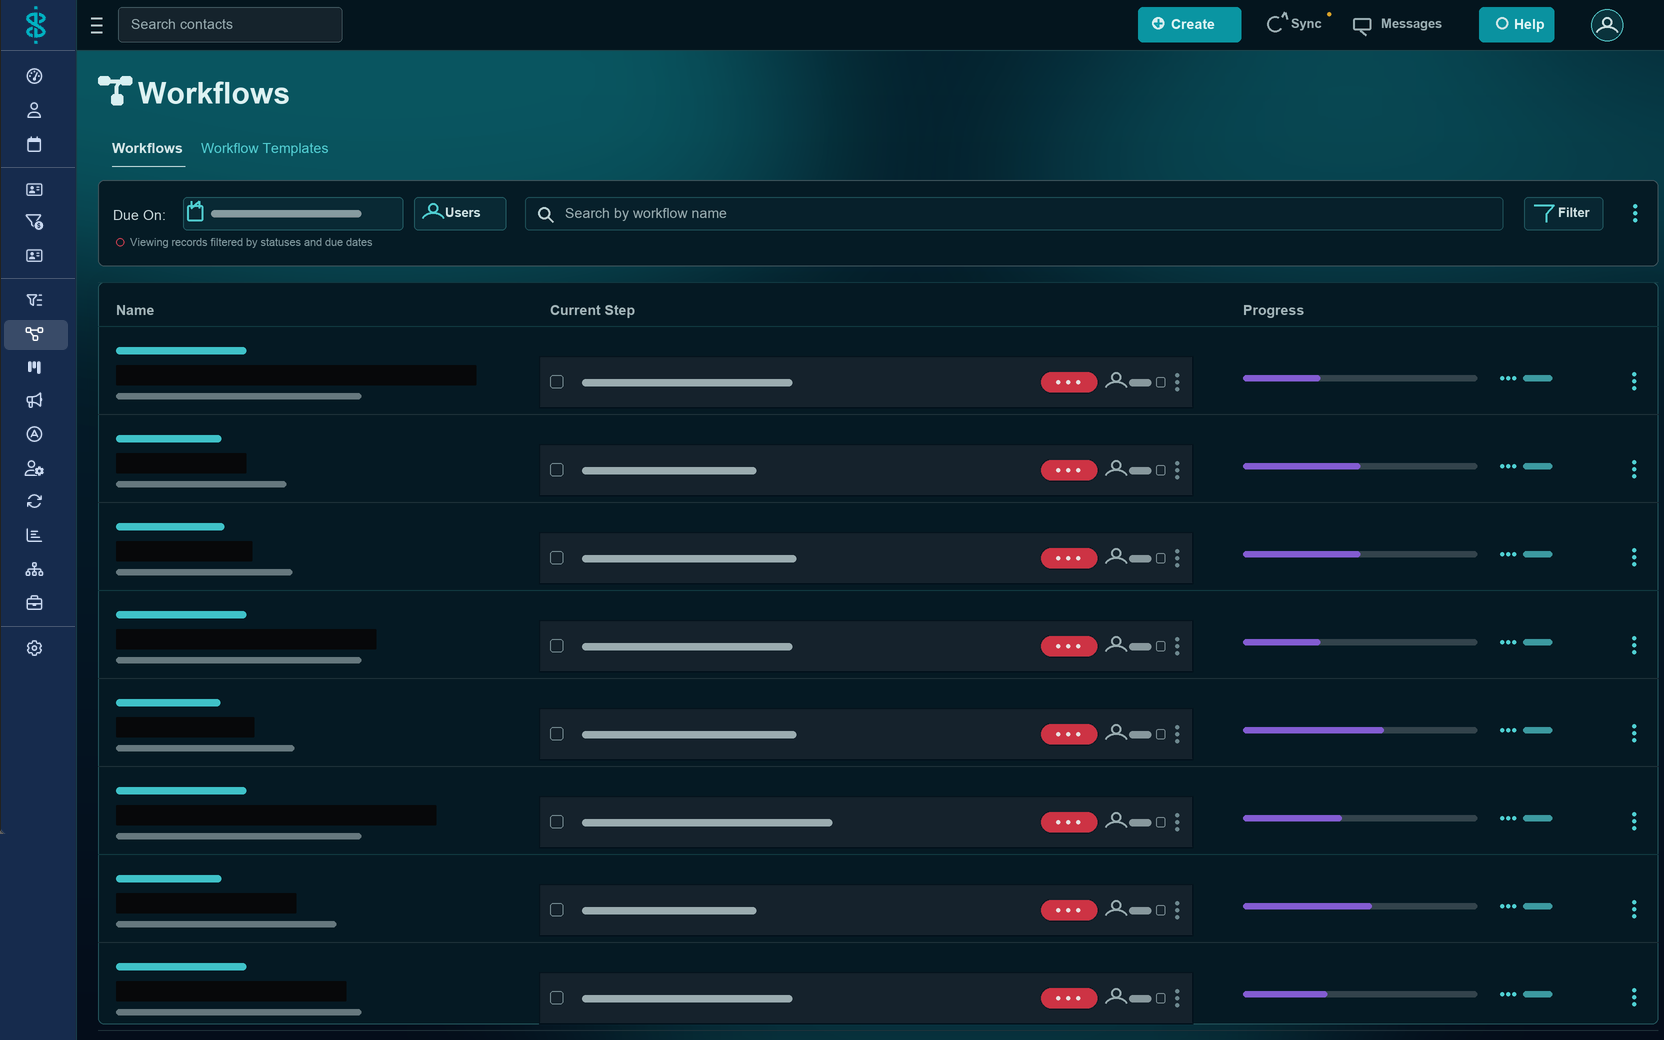Open the kanban board icon in sidebar
The height and width of the screenshot is (1040, 1664).
(34, 367)
